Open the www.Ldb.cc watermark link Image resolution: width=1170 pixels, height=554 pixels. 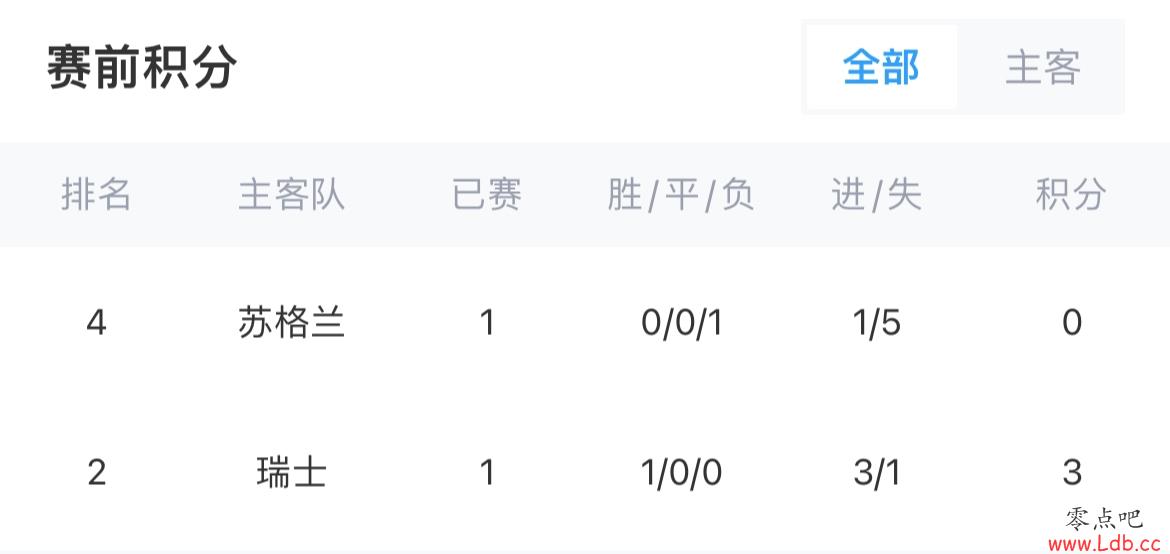[x=1106, y=544]
